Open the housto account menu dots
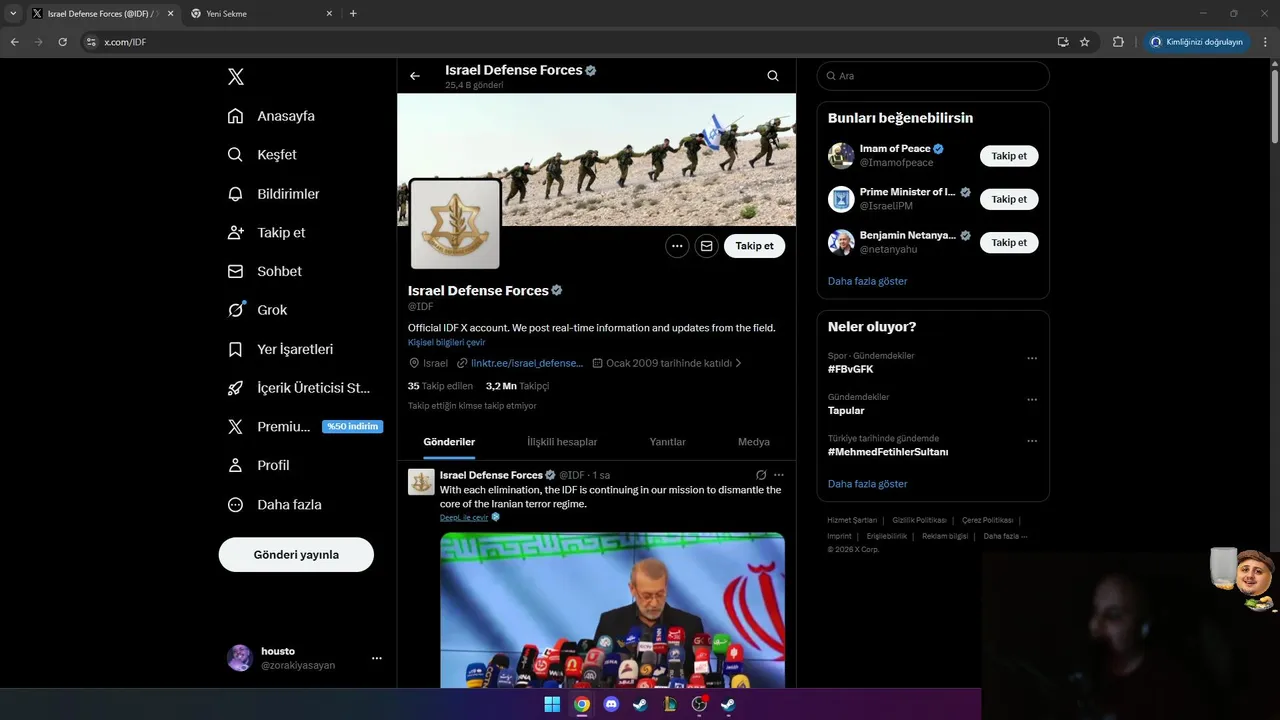 (377, 658)
